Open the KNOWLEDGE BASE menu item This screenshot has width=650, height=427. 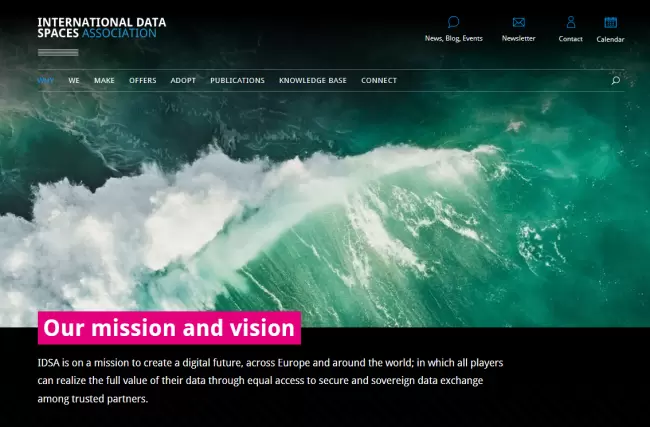(312, 81)
